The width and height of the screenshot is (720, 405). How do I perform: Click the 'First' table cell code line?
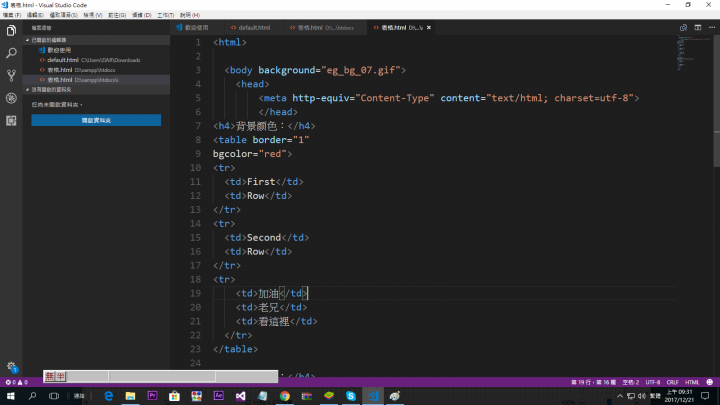264,182
